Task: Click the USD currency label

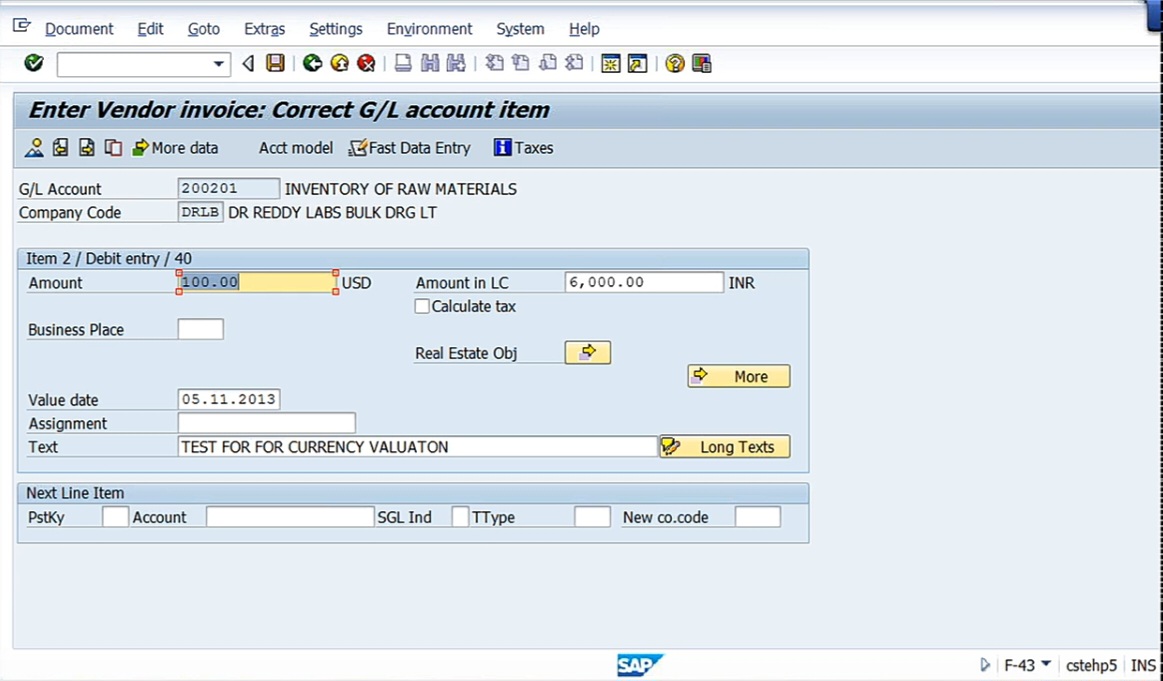Action: 356,283
